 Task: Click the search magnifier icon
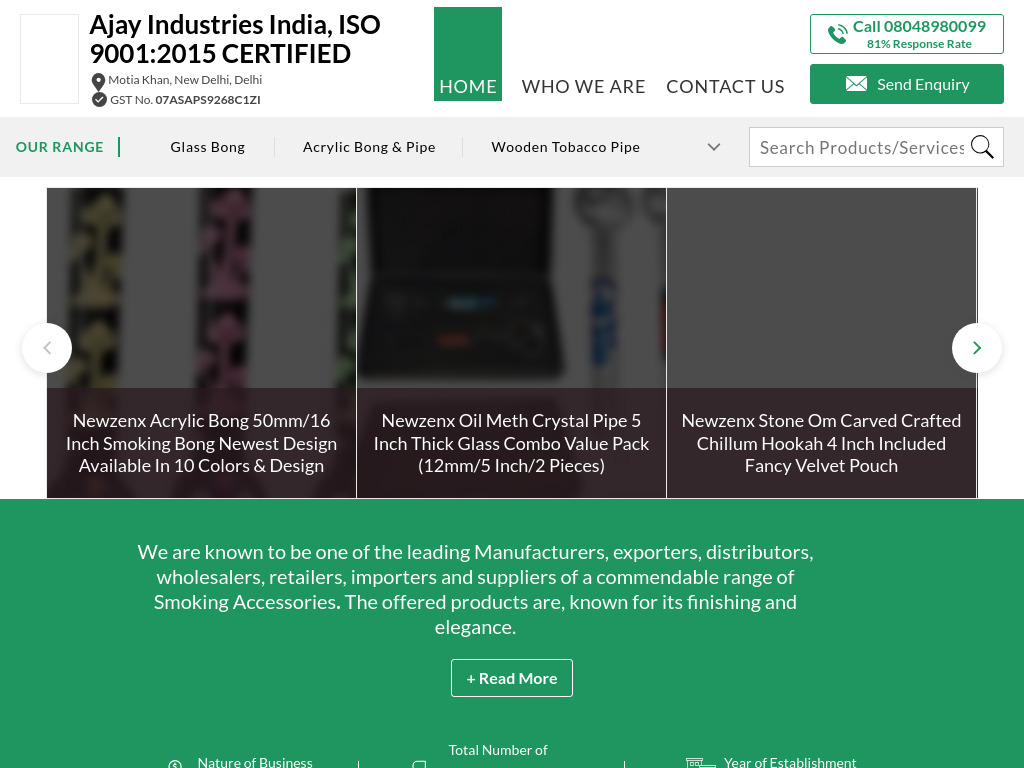982,147
